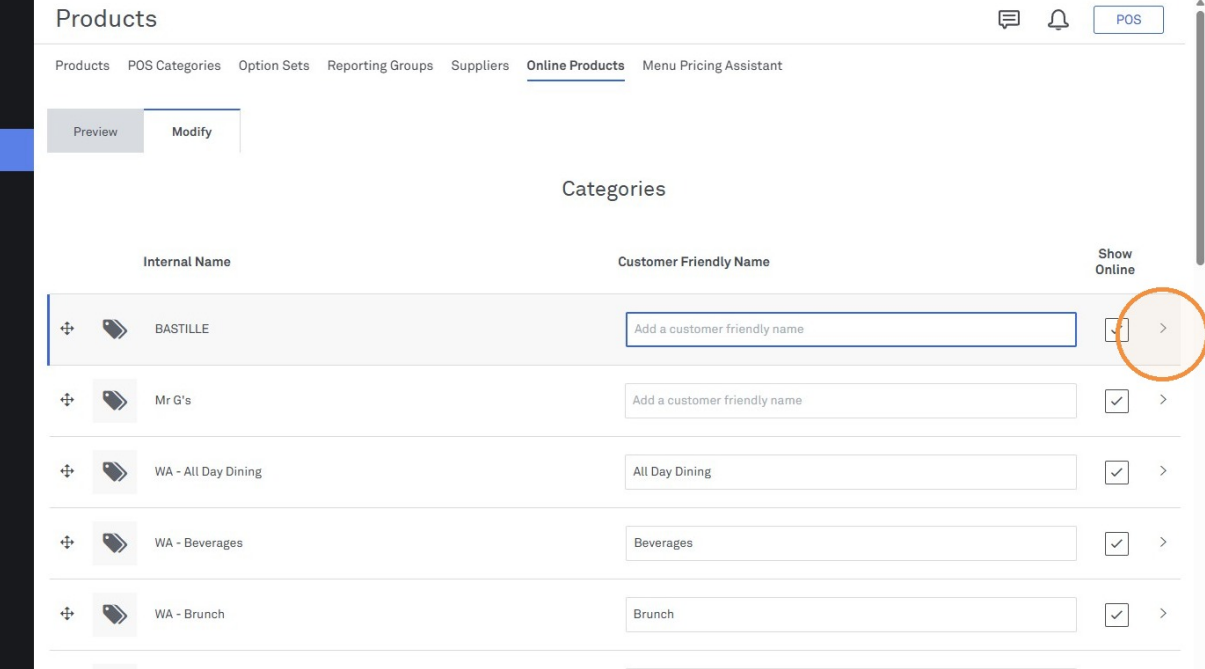Open the Reporting Groups tab

click(380, 65)
